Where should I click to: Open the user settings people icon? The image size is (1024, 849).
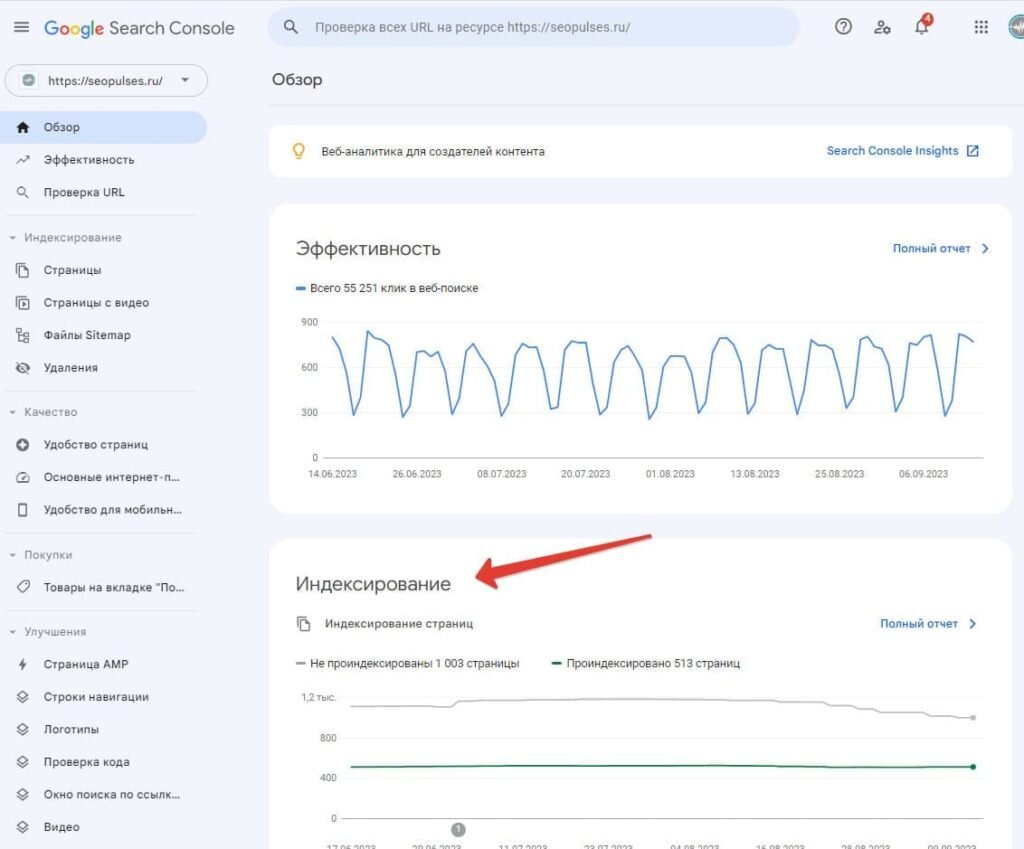(x=882, y=27)
